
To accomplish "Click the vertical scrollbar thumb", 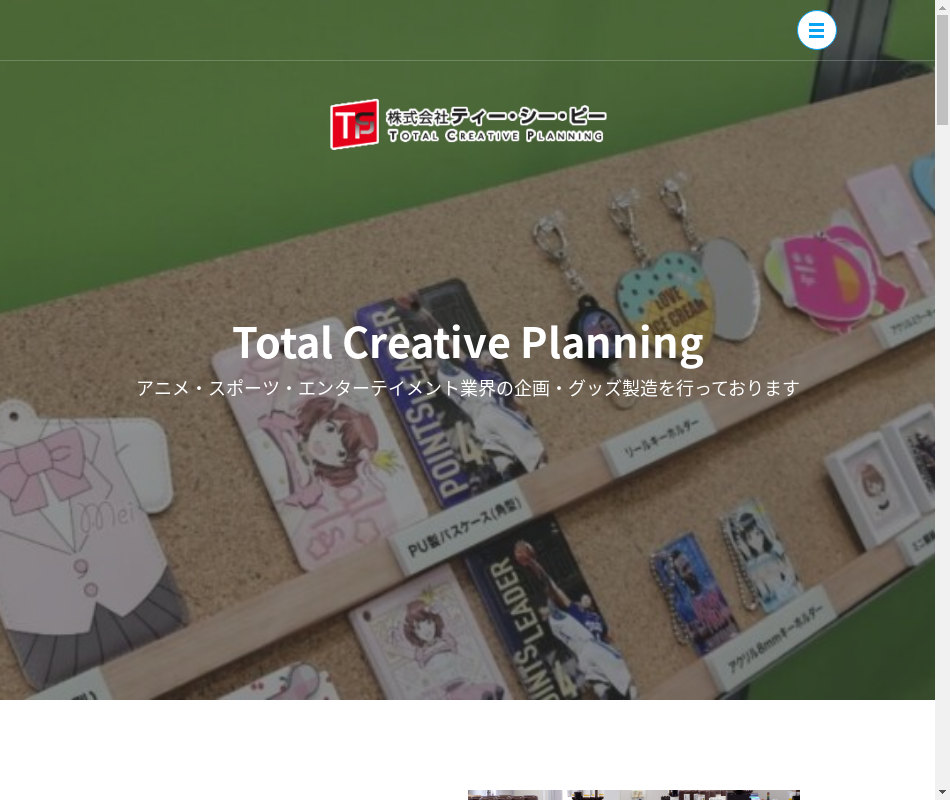I will [942, 70].
